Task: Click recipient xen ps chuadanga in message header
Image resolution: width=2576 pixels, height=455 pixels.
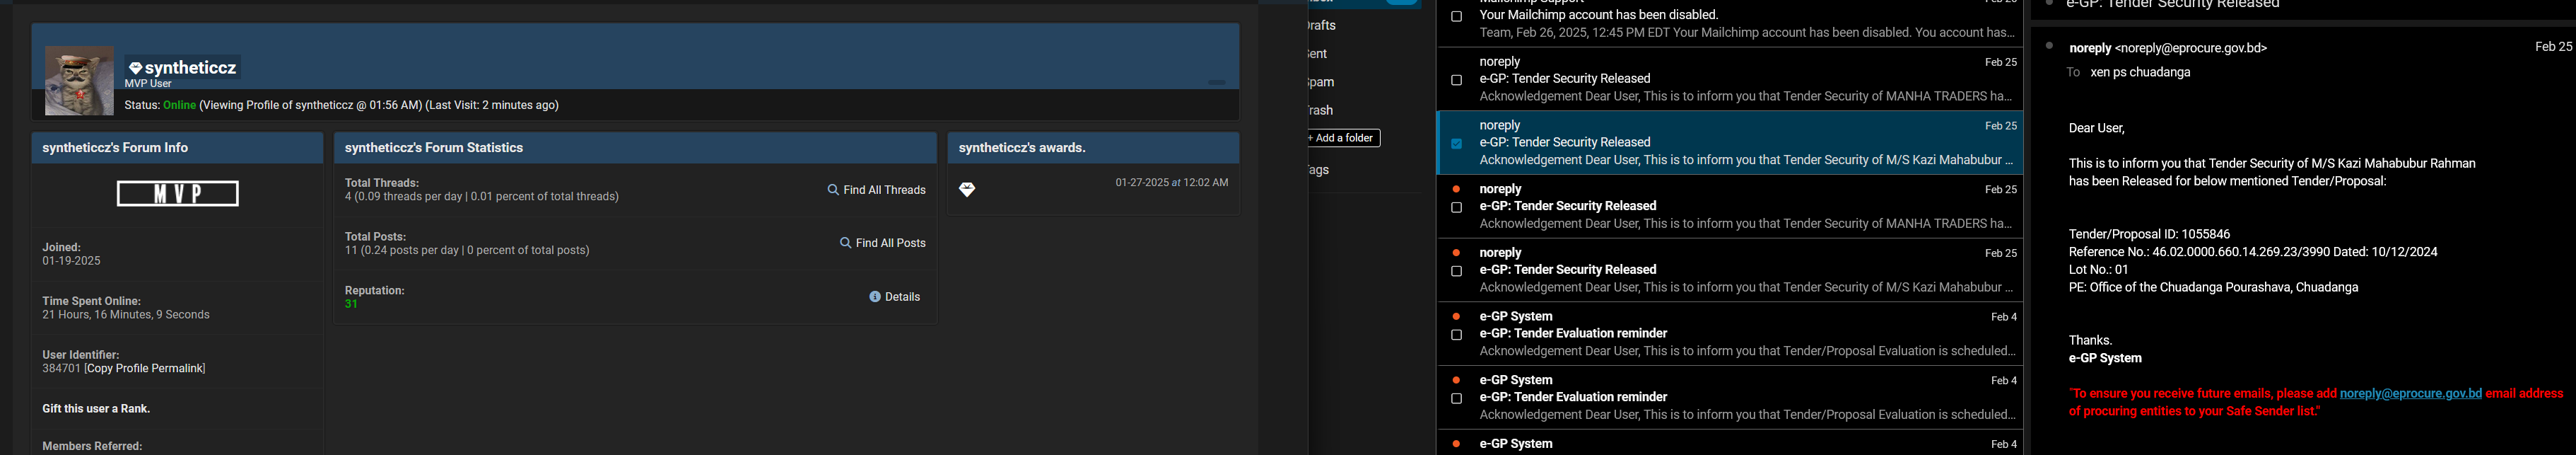Action: click(x=2141, y=73)
